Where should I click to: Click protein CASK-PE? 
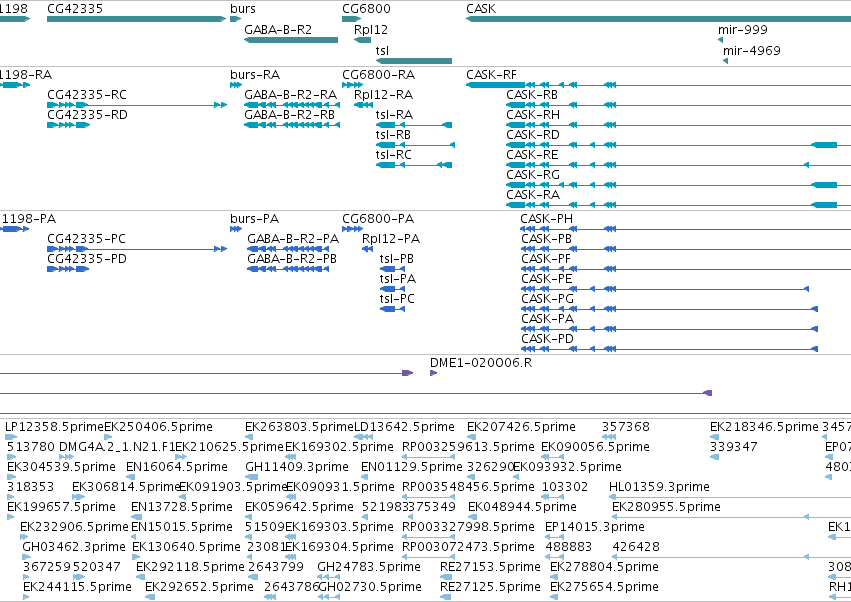(547, 279)
